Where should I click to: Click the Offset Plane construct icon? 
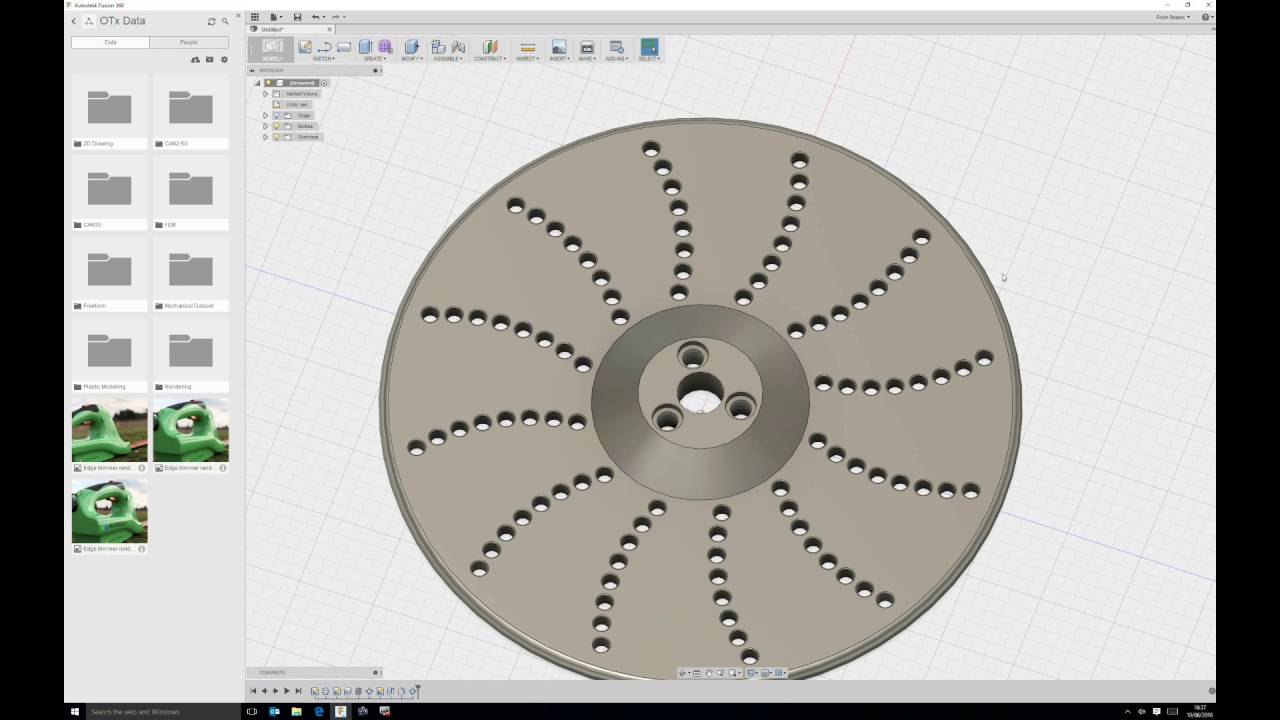coord(490,47)
